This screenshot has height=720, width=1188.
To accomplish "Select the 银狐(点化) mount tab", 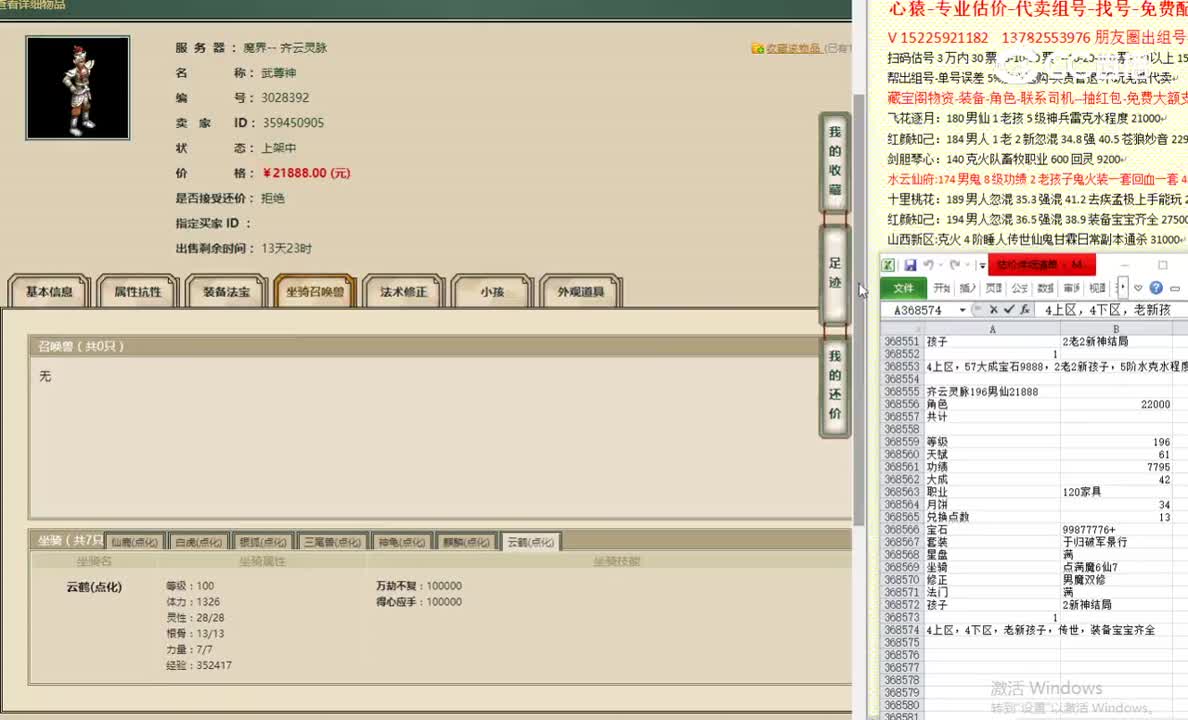I will coord(263,542).
